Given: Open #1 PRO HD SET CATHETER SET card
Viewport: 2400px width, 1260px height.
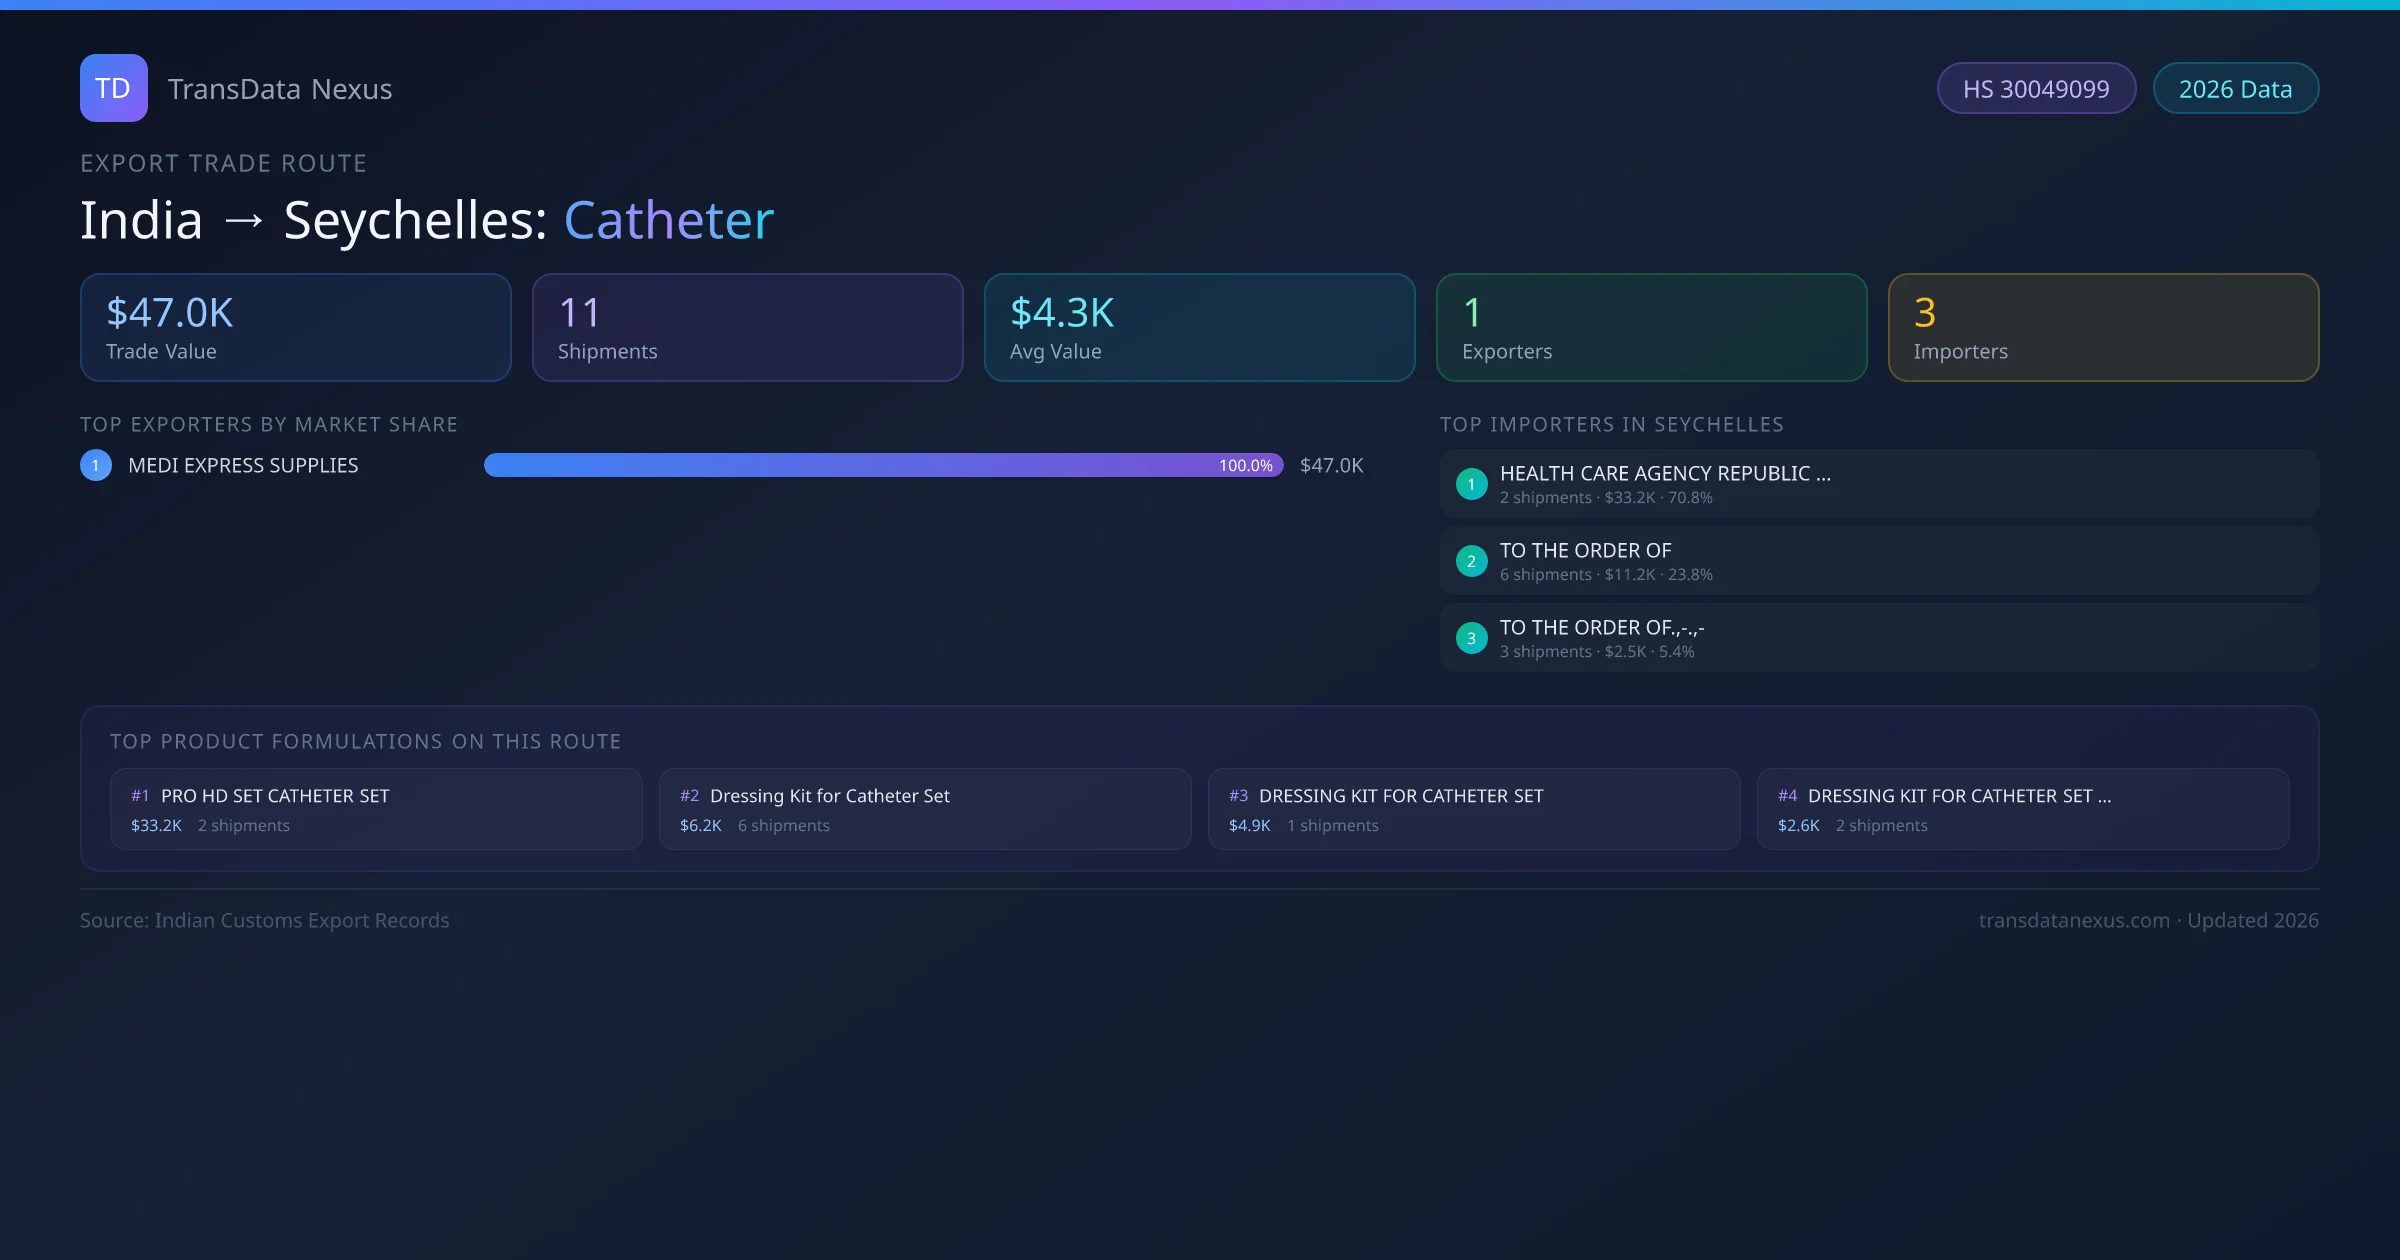Looking at the screenshot, I should [376, 809].
